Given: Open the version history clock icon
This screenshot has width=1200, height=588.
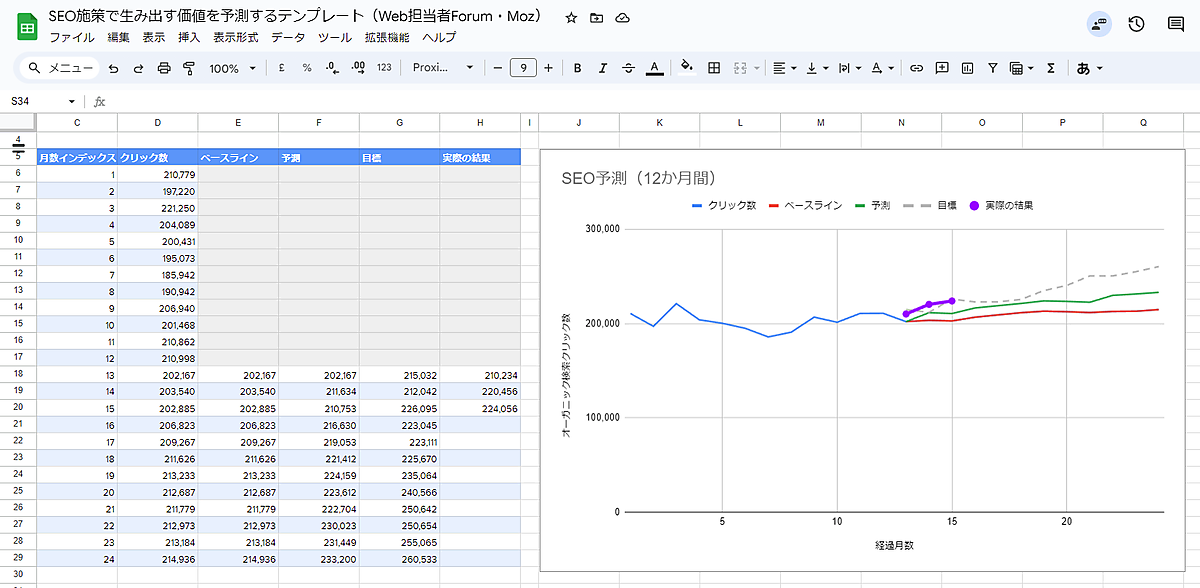Looking at the screenshot, I should [1136, 25].
